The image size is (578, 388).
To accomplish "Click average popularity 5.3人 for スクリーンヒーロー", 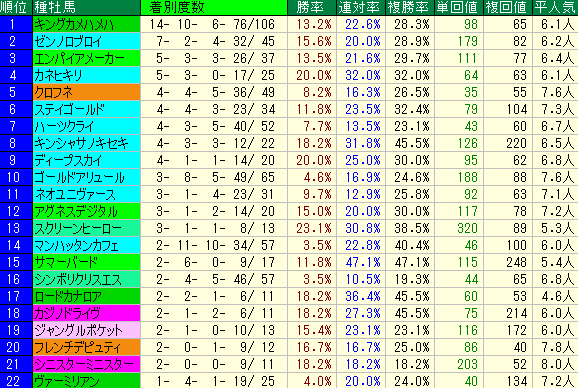I will (x=556, y=228).
